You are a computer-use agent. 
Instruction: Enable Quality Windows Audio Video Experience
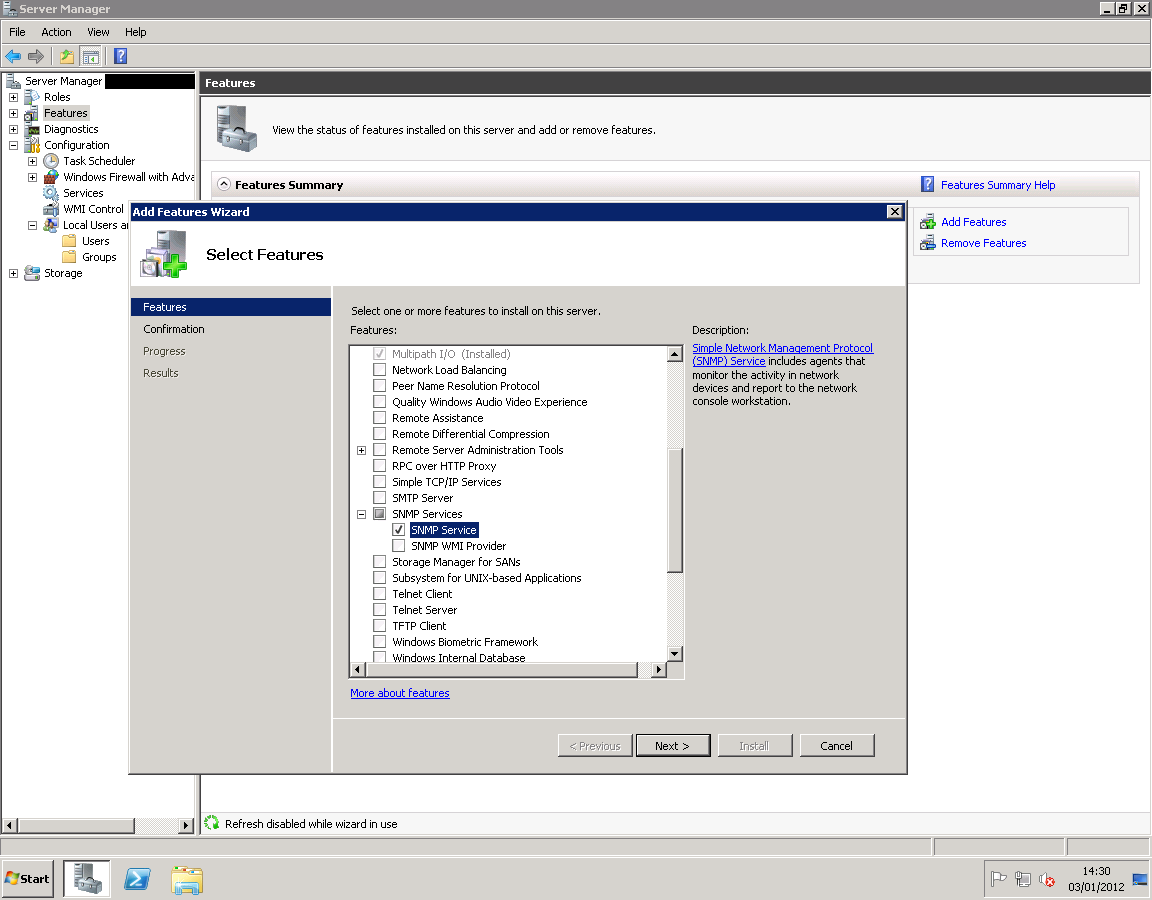click(380, 402)
